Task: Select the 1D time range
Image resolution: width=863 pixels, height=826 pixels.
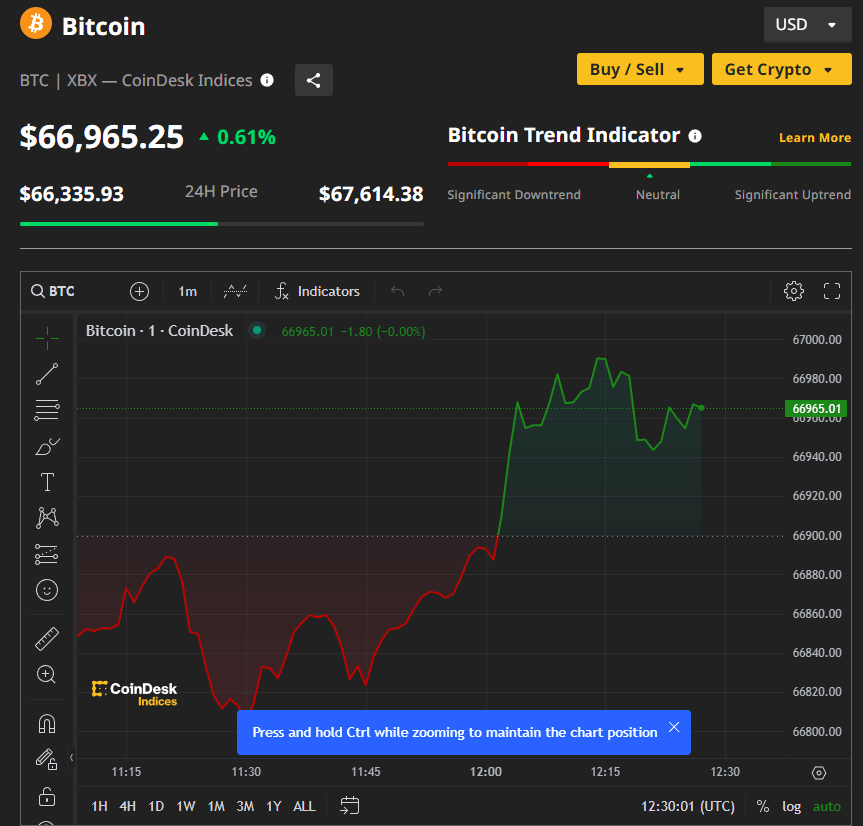Action: click(156, 806)
